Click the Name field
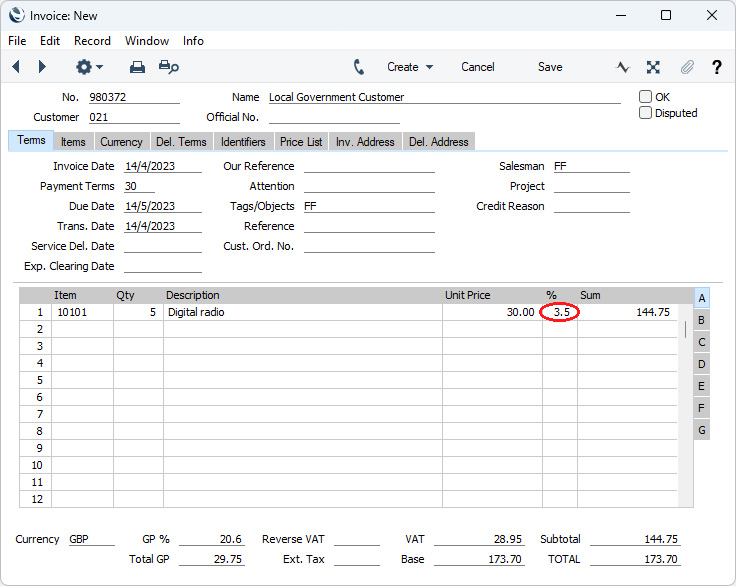The height and width of the screenshot is (586, 736). 445,97
